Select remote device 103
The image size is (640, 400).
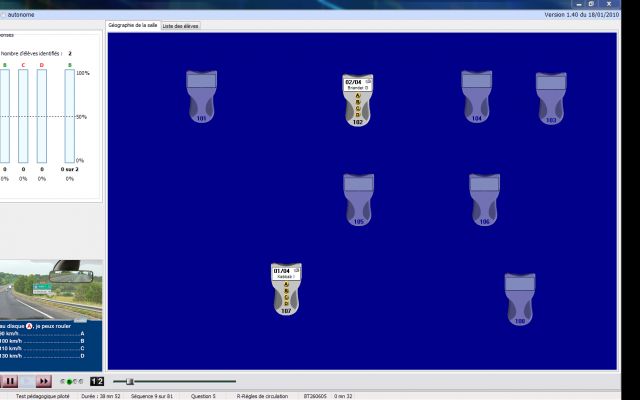550,98
